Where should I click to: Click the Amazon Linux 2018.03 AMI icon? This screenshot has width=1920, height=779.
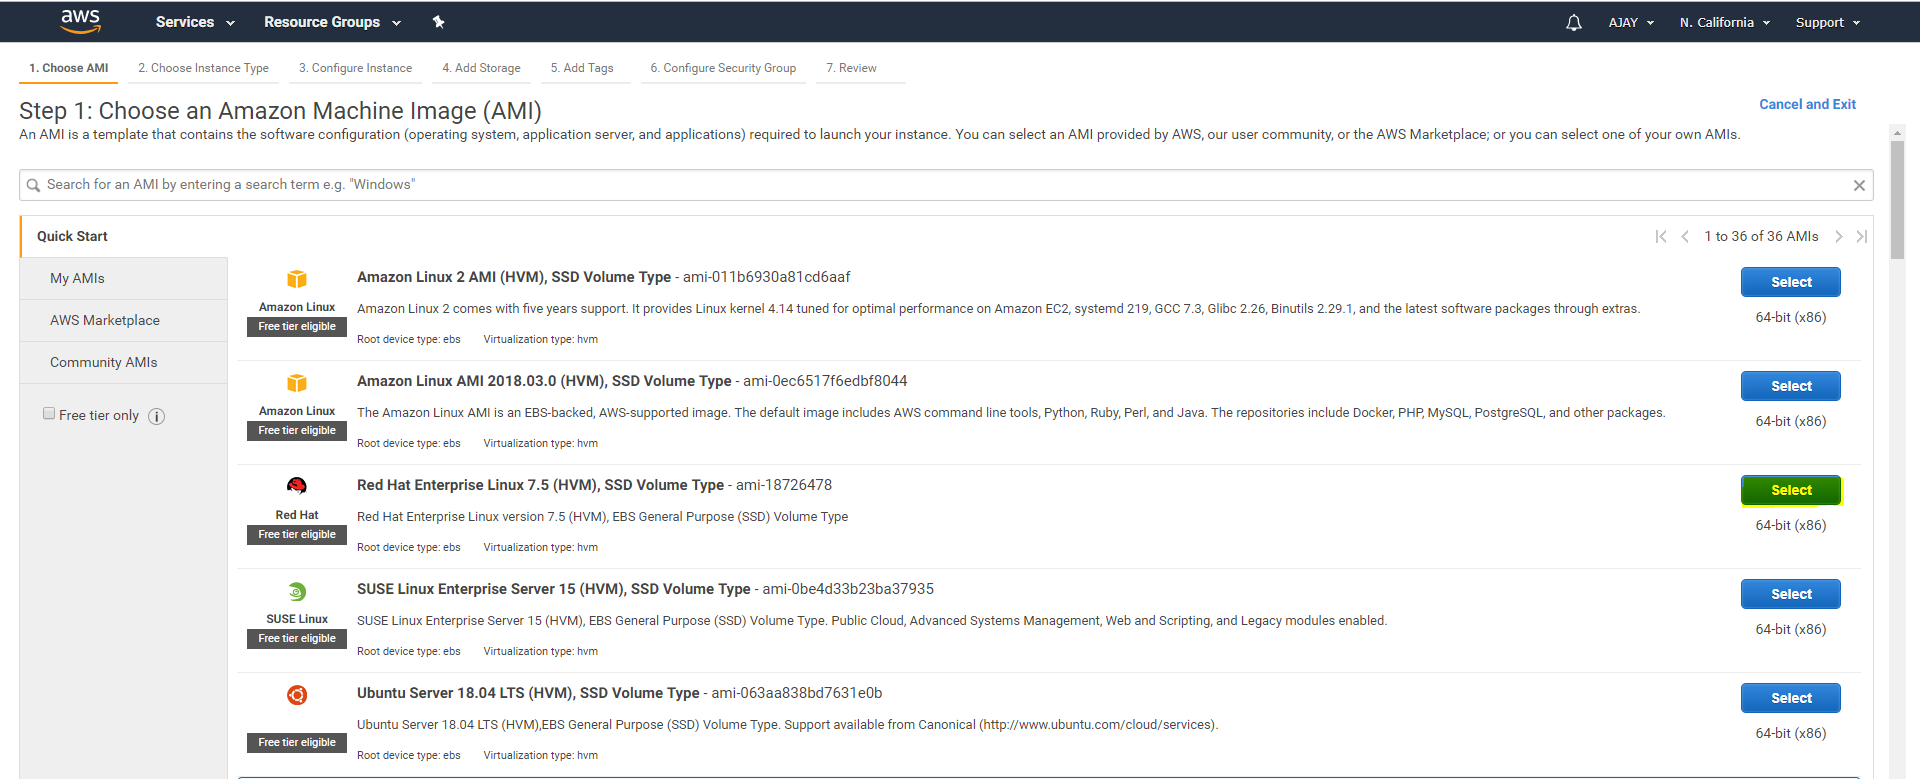[x=297, y=383]
